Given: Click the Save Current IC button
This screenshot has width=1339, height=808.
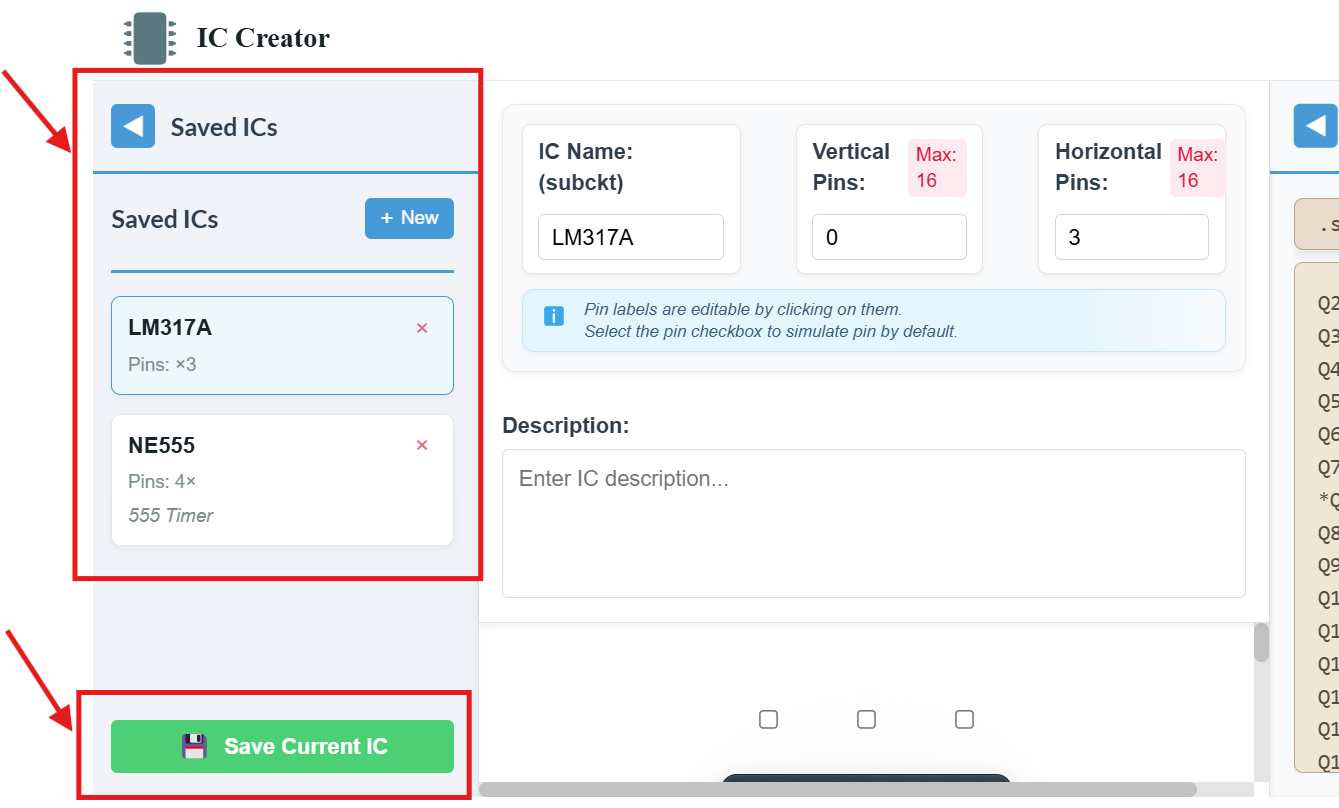Looking at the screenshot, I should click(x=282, y=746).
